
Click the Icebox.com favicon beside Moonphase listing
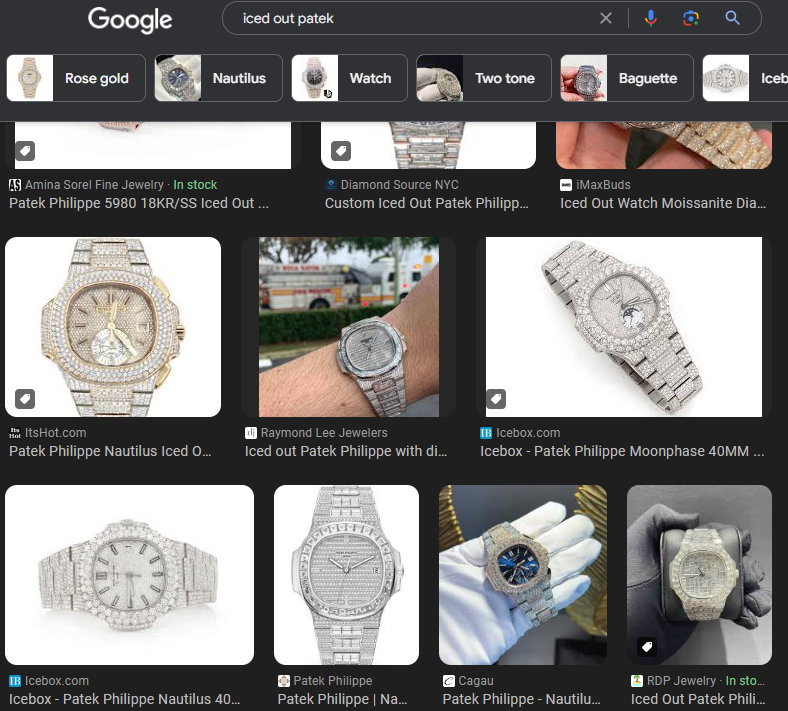pos(486,433)
